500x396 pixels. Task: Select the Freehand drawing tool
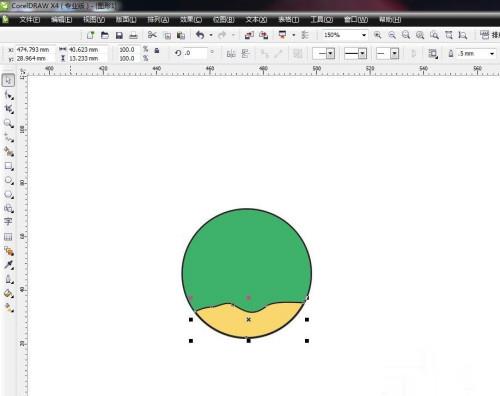click(8, 137)
